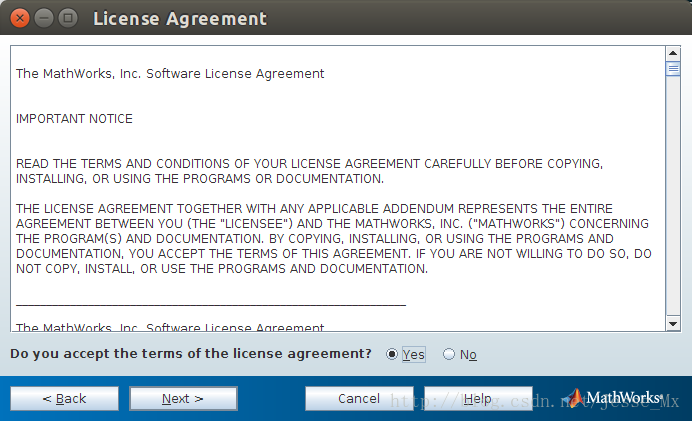Image resolution: width=692 pixels, height=421 pixels.
Task: Click the license text scrollbar thumb
Action: 673,69
